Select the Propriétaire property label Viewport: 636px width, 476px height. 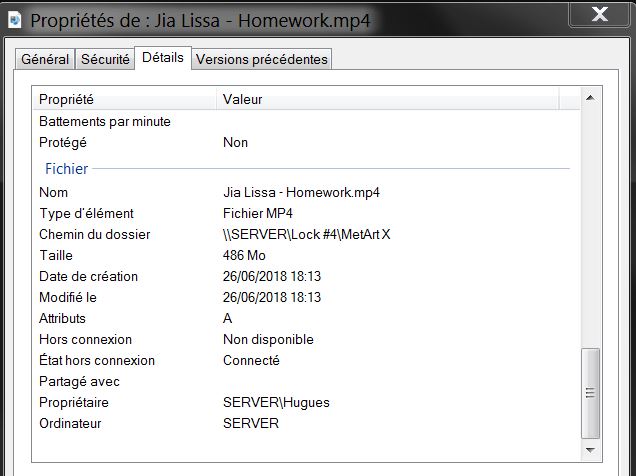point(74,403)
